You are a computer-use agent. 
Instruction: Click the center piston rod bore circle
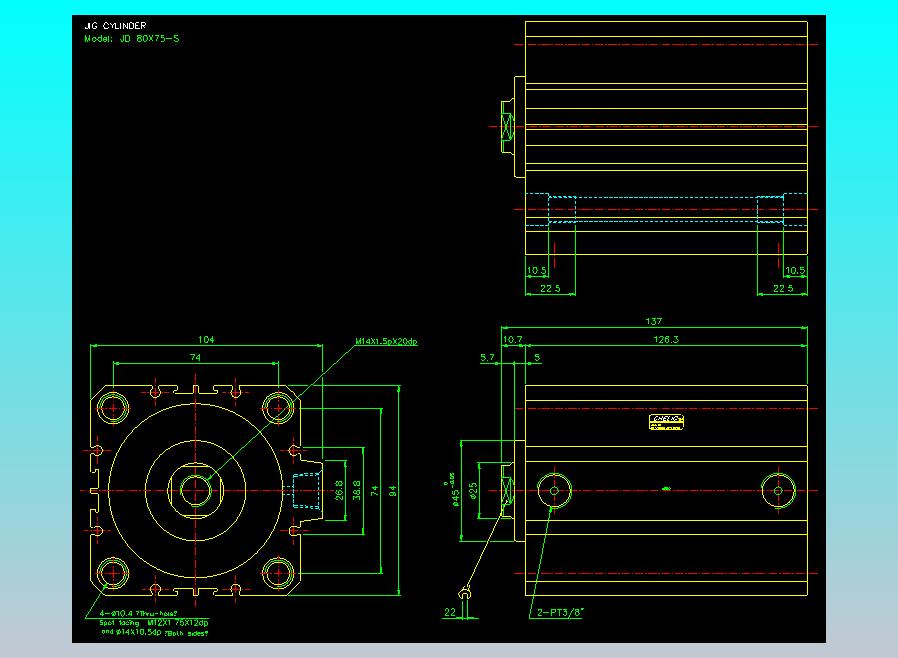(195, 490)
